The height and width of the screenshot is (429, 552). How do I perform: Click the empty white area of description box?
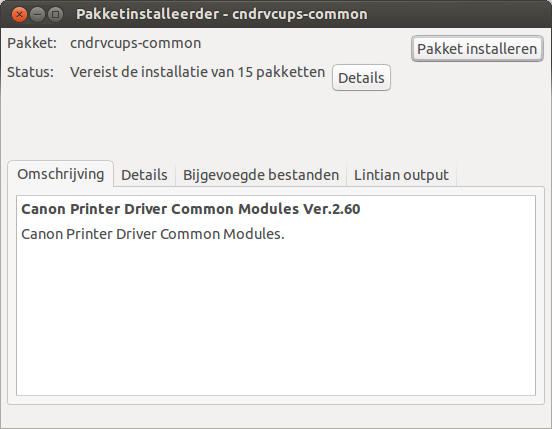point(276,318)
